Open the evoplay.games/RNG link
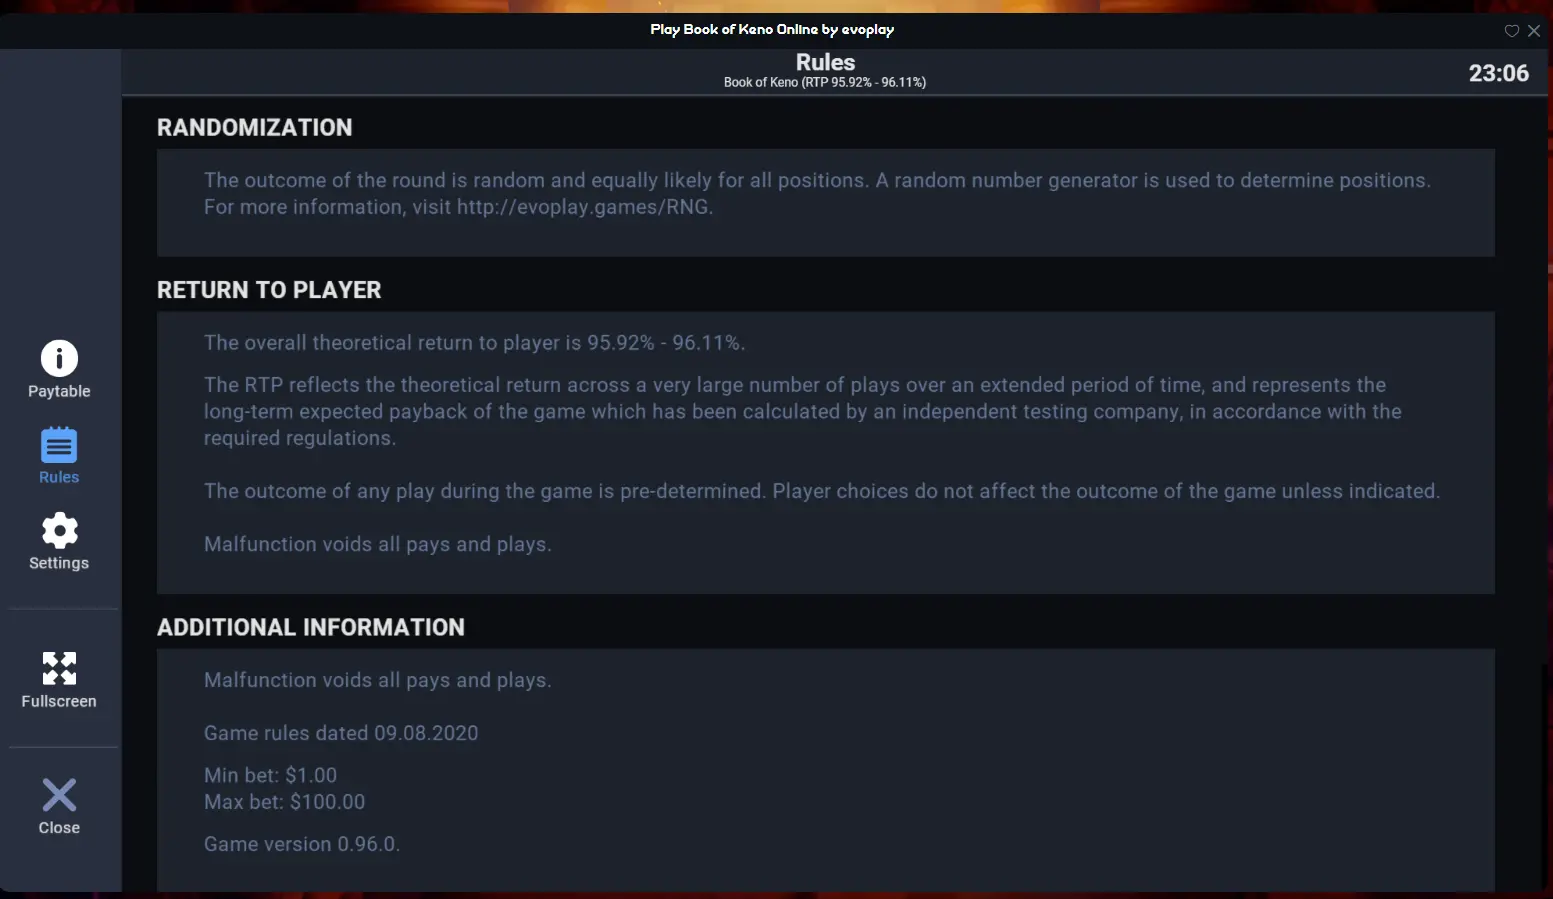 [x=584, y=207]
